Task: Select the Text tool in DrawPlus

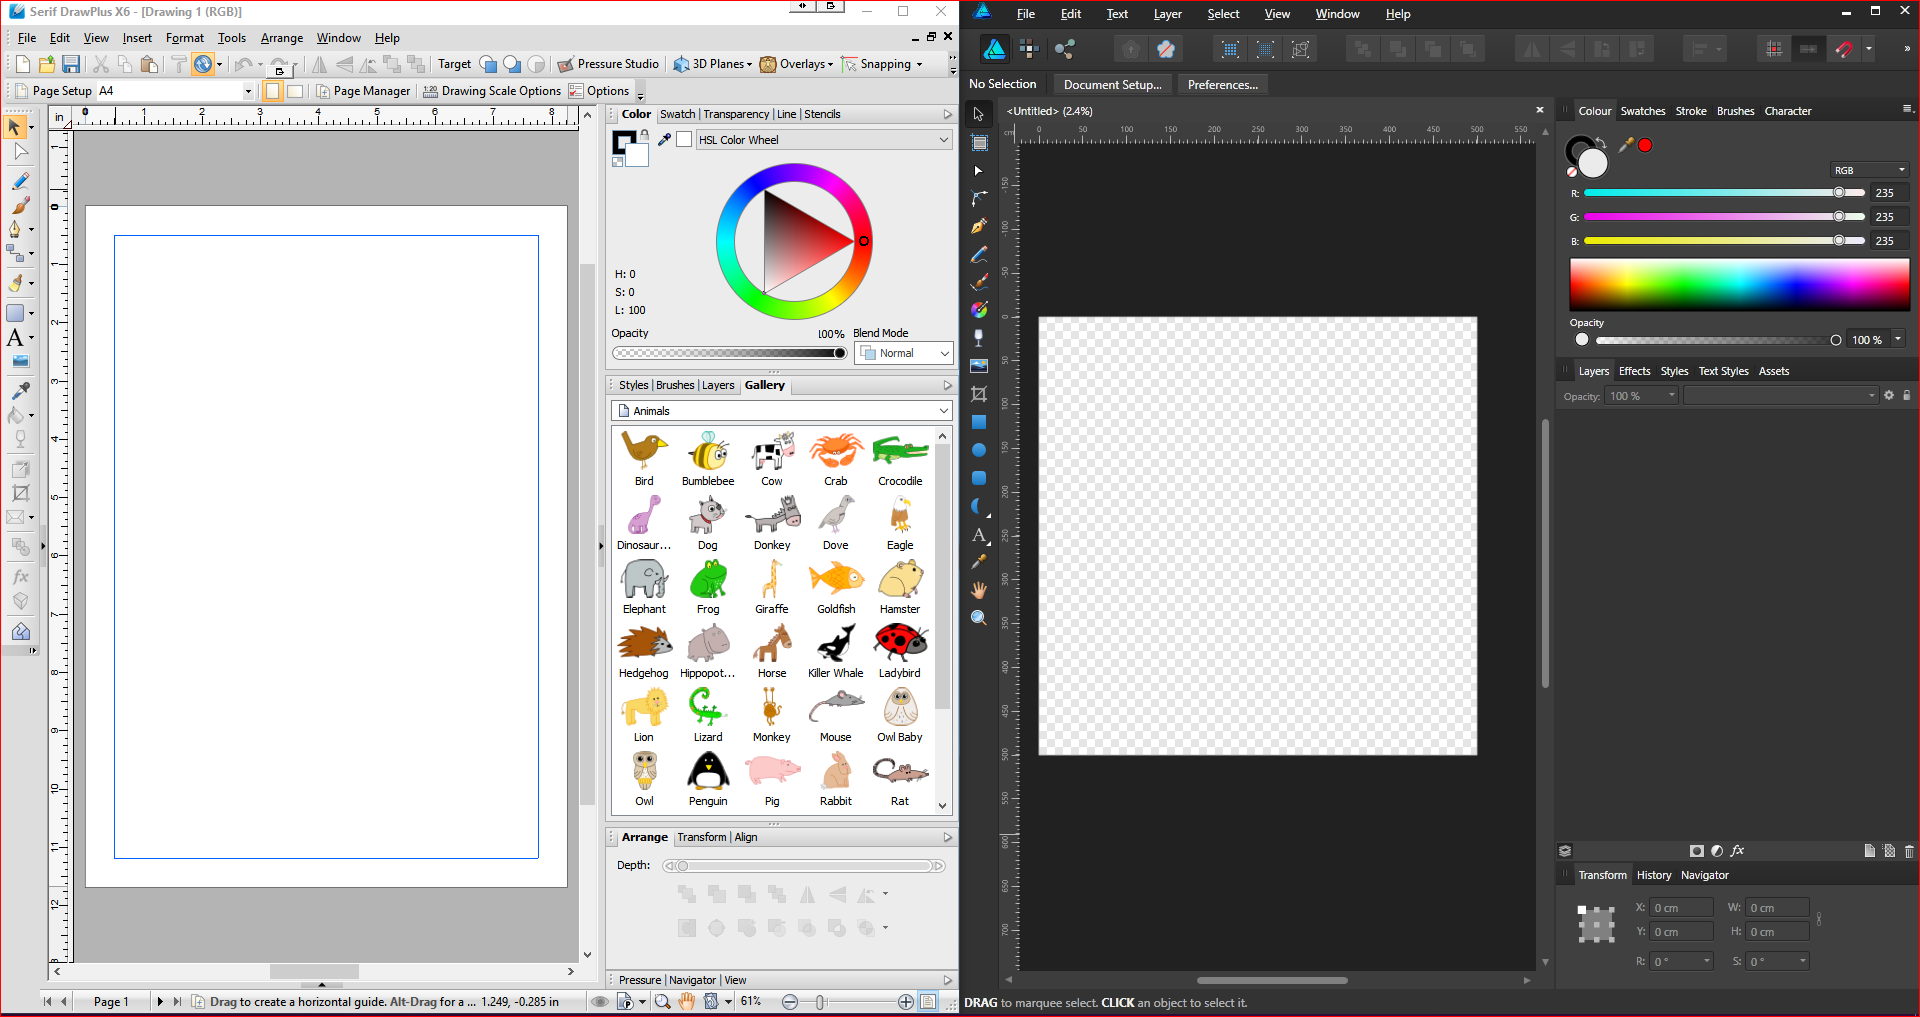Action: [x=16, y=338]
